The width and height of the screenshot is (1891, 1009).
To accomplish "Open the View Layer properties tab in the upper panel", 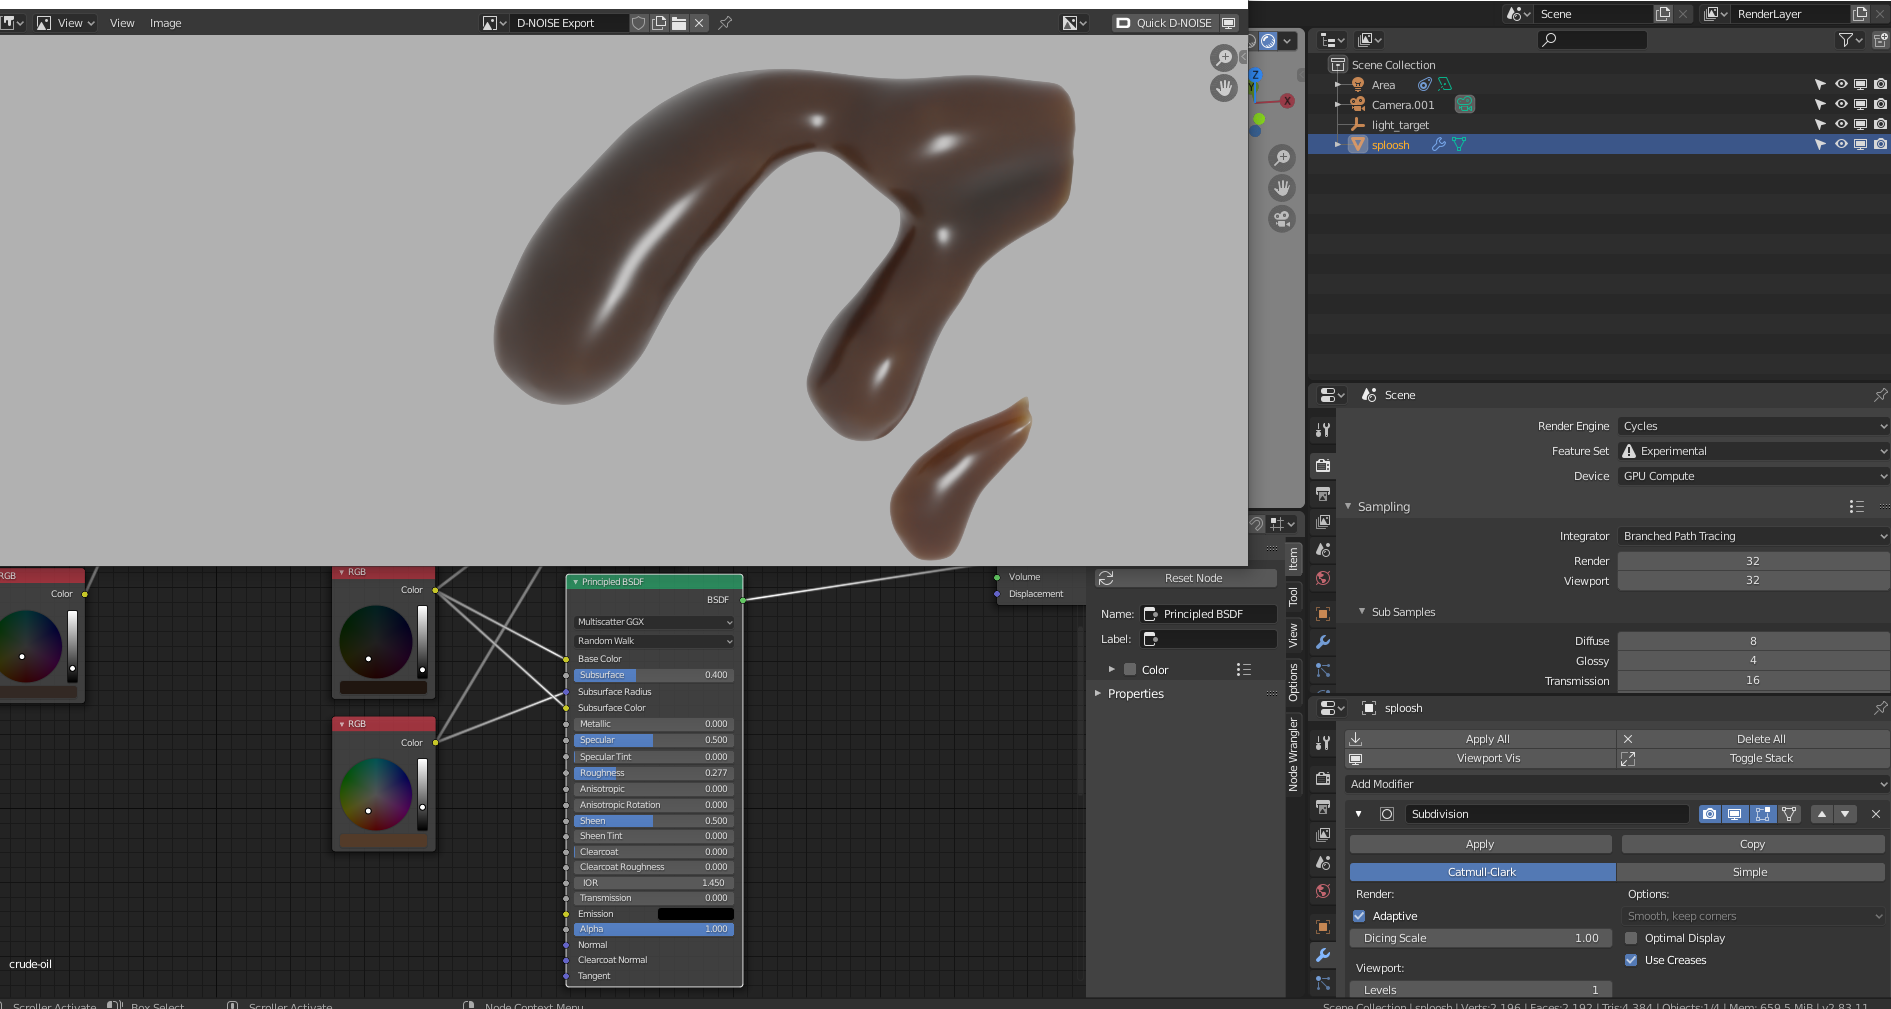I will [1323, 521].
